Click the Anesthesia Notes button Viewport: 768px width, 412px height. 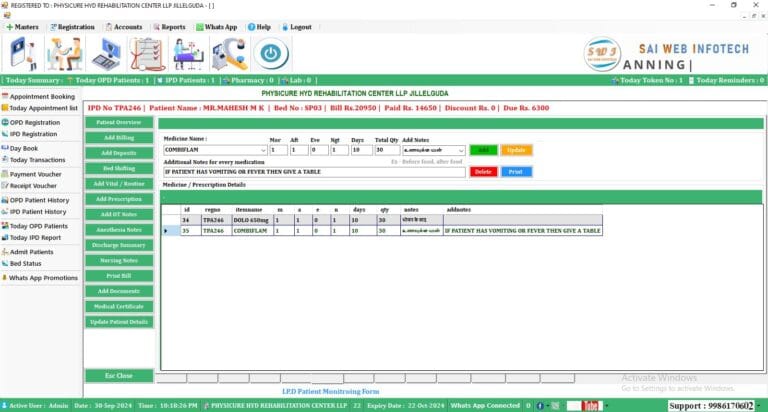coord(119,230)
